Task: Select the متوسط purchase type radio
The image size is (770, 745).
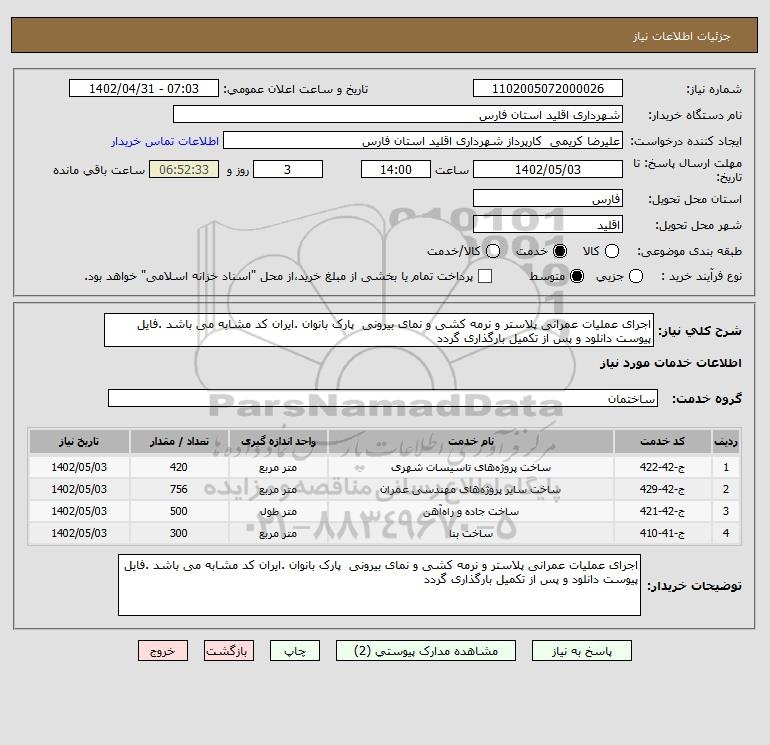Action: (577, 276)
